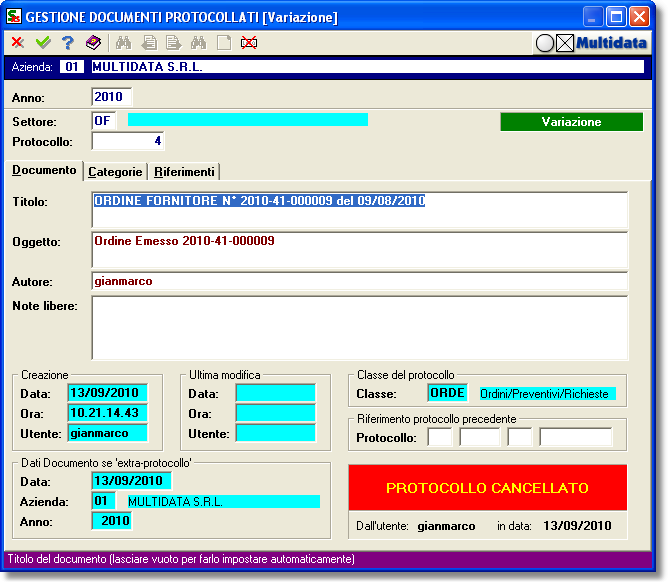
Task: Click Ultima modifica Data empty field
Action: click(276, 393)
